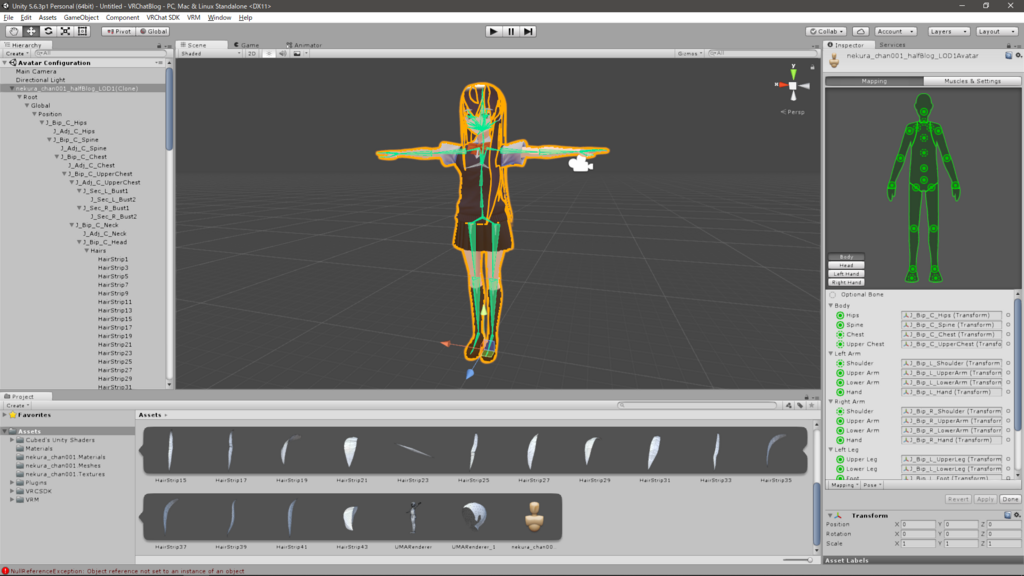The width and height of the screenshot is (1024, 576).
Task: Open the Layers dropdown
Action: coord(948,31)
